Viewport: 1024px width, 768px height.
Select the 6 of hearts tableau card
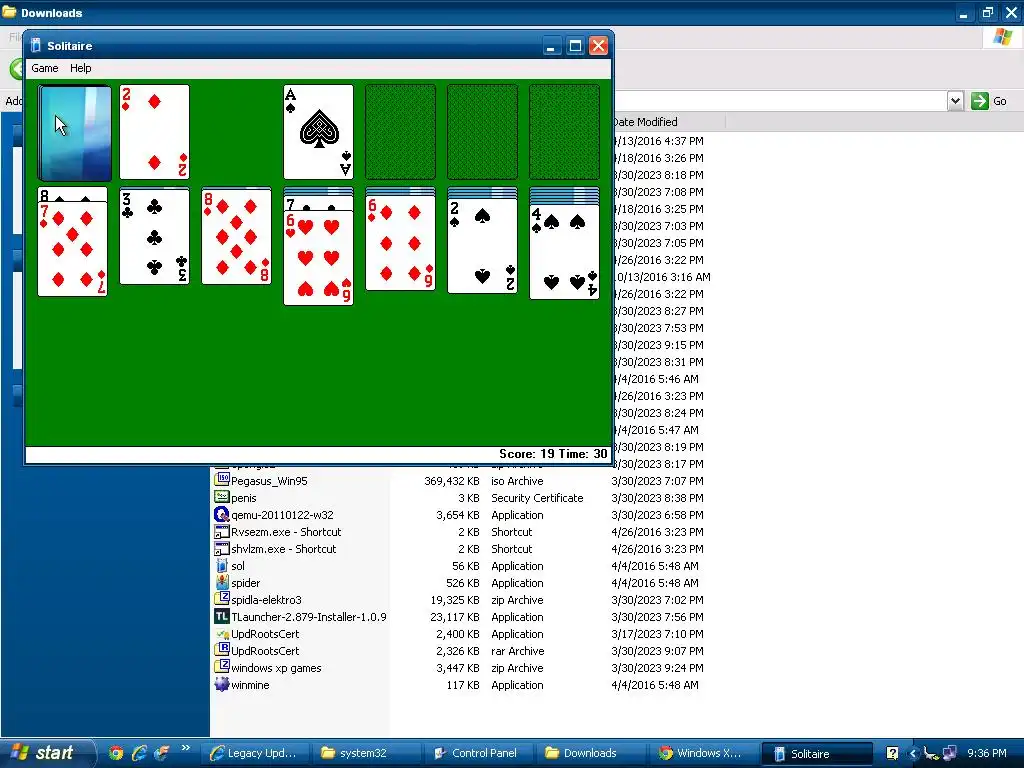click(x=319, y=258)
